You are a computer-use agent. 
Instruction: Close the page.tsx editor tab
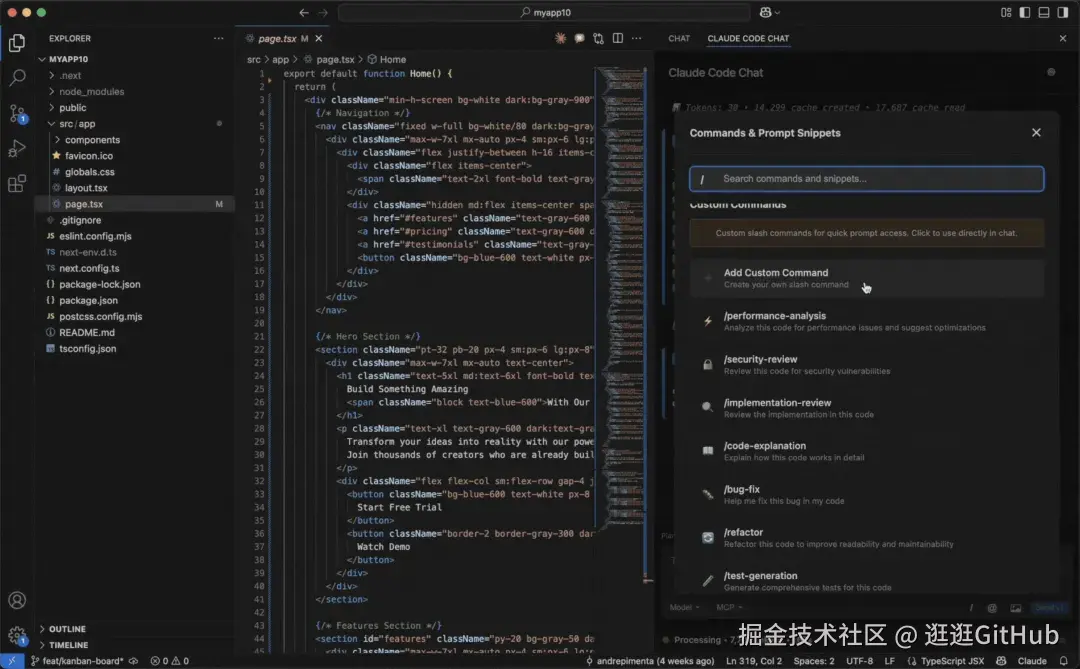click(x=319, y=39)
